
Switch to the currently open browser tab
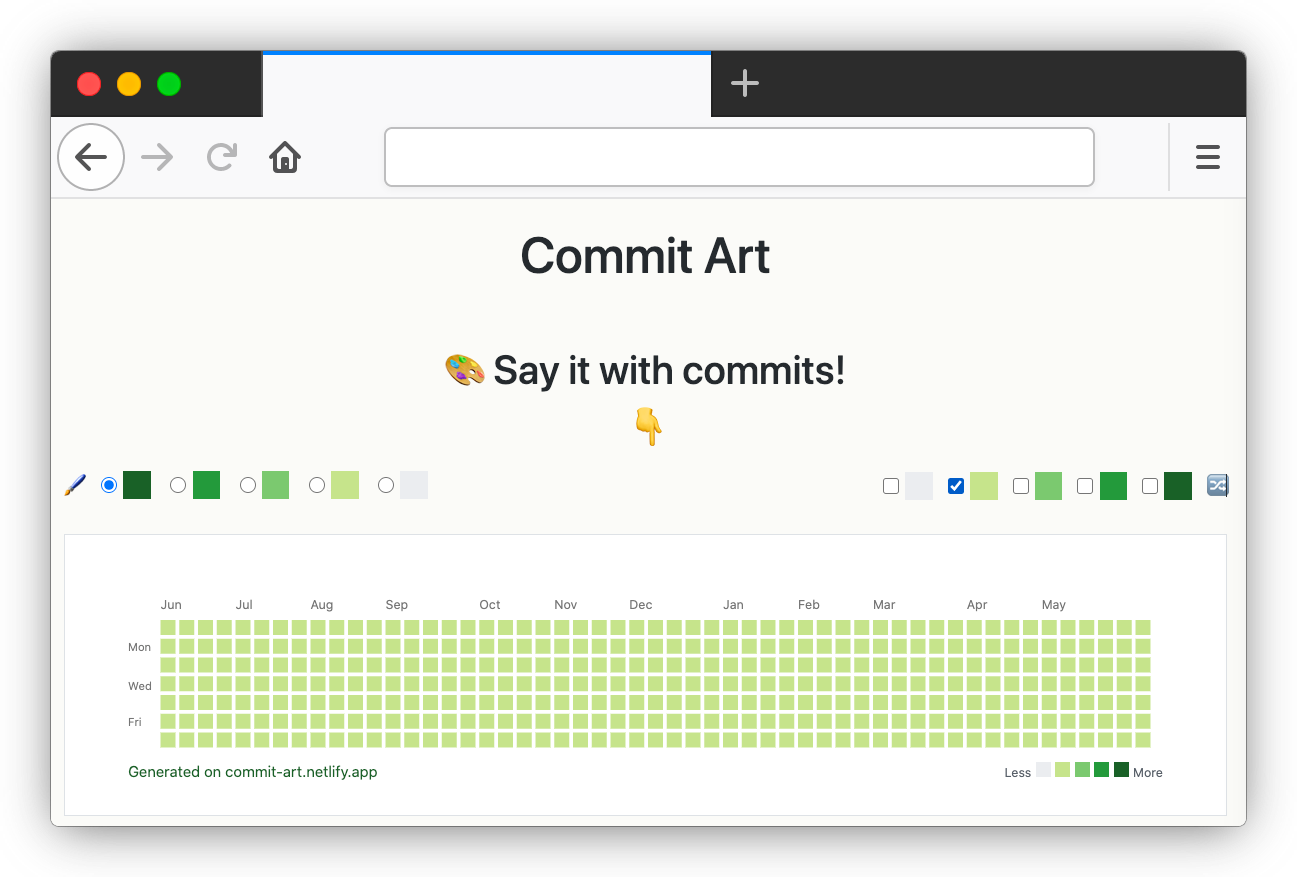486,84
